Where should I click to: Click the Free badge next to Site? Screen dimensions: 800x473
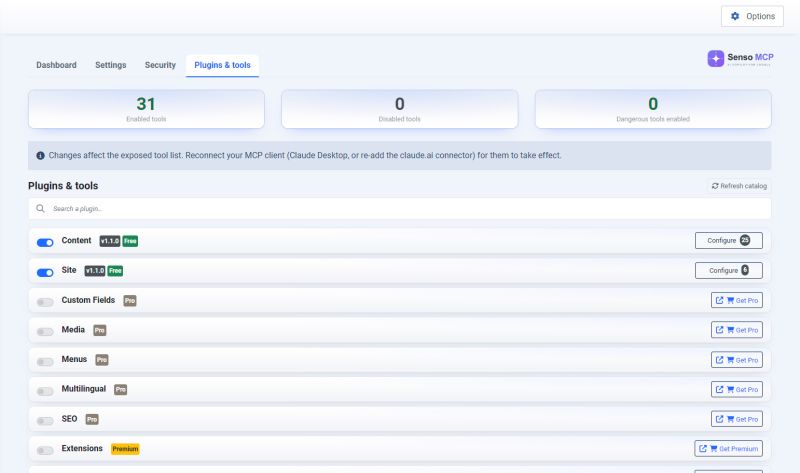pos(115,271)
